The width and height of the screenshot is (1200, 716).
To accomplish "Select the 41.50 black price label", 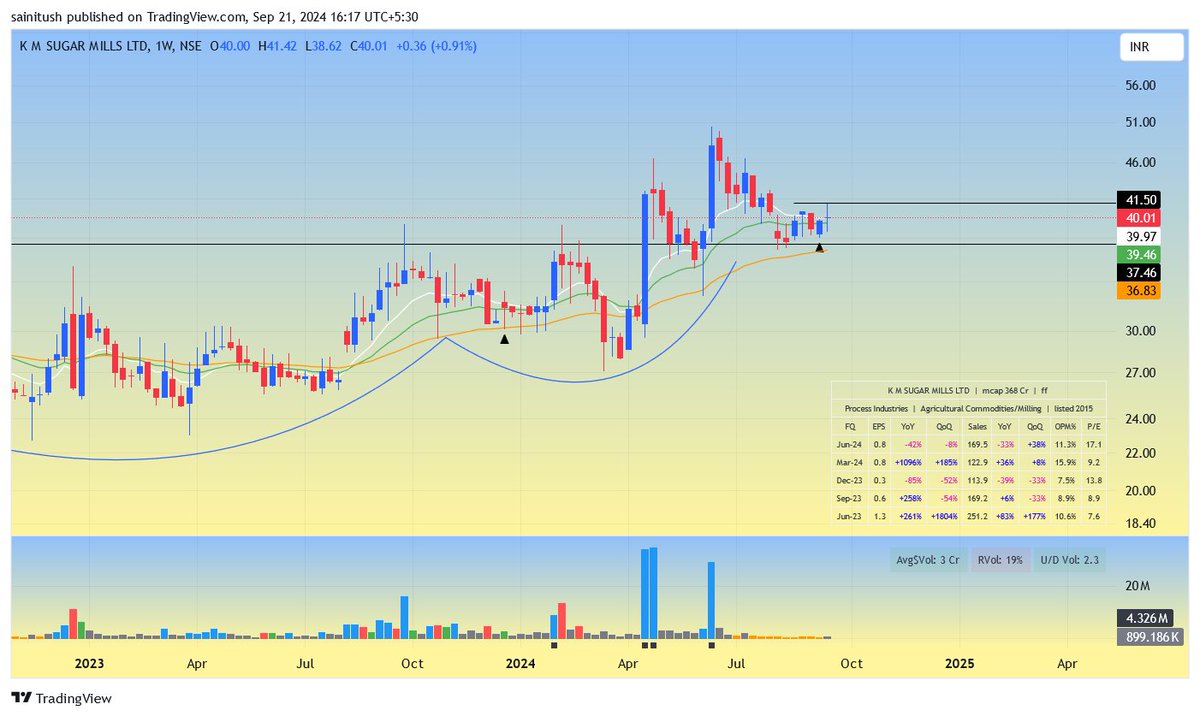I will 1141,200.
